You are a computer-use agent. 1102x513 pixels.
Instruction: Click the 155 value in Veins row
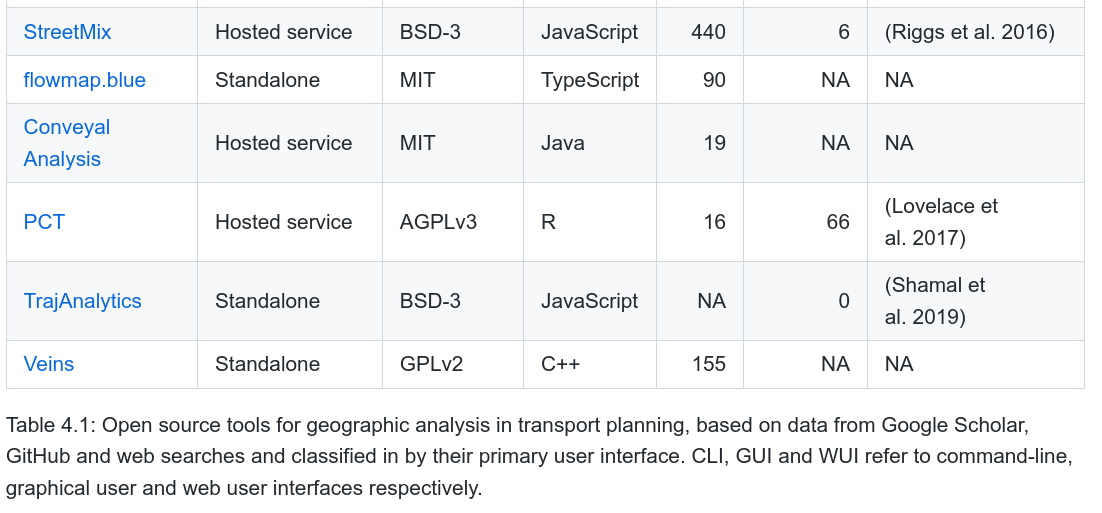[708, 364]
